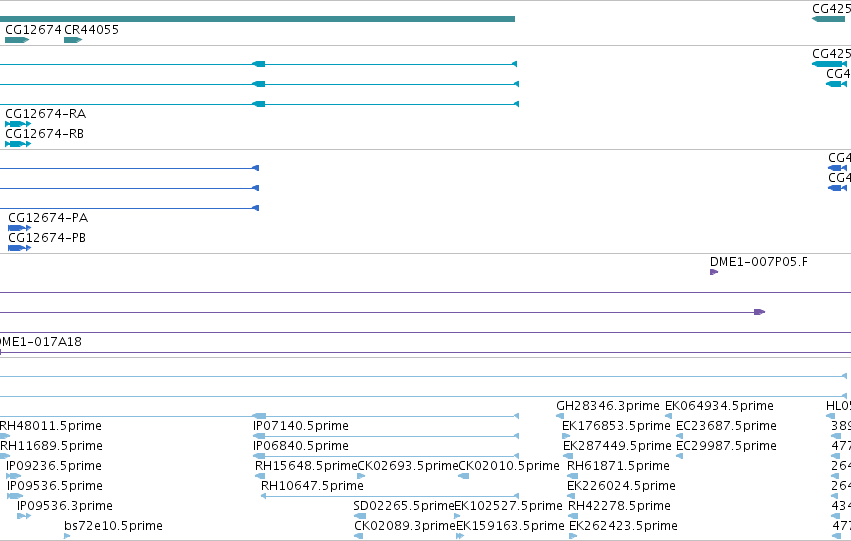Select protein CG12674-PA label
This screenshot has height=541, width=851.
coord(48,218)
